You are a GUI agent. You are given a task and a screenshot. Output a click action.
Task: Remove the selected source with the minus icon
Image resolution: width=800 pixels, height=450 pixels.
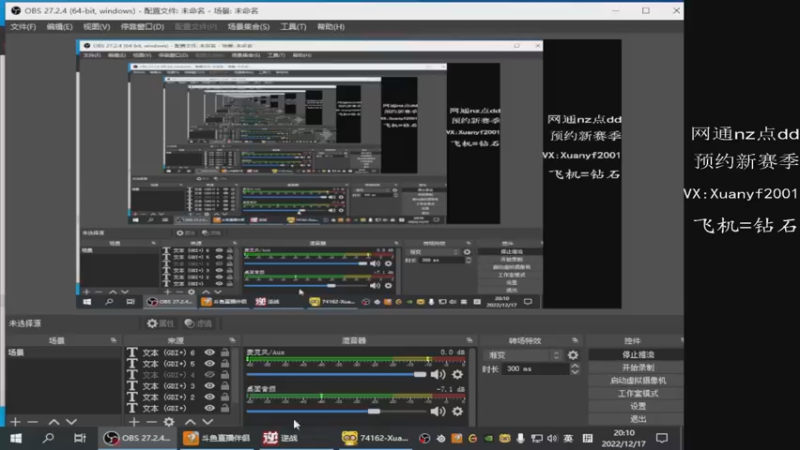tap(151, 422)
